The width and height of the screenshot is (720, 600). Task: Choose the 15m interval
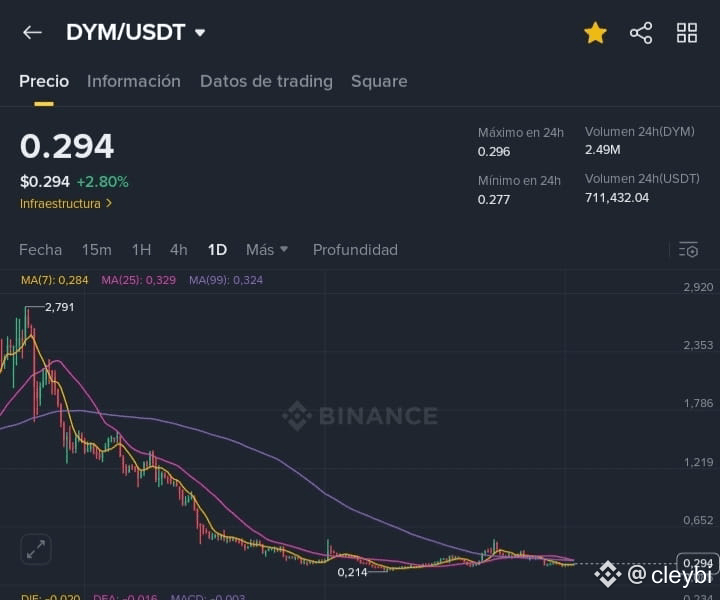(96, 250)
